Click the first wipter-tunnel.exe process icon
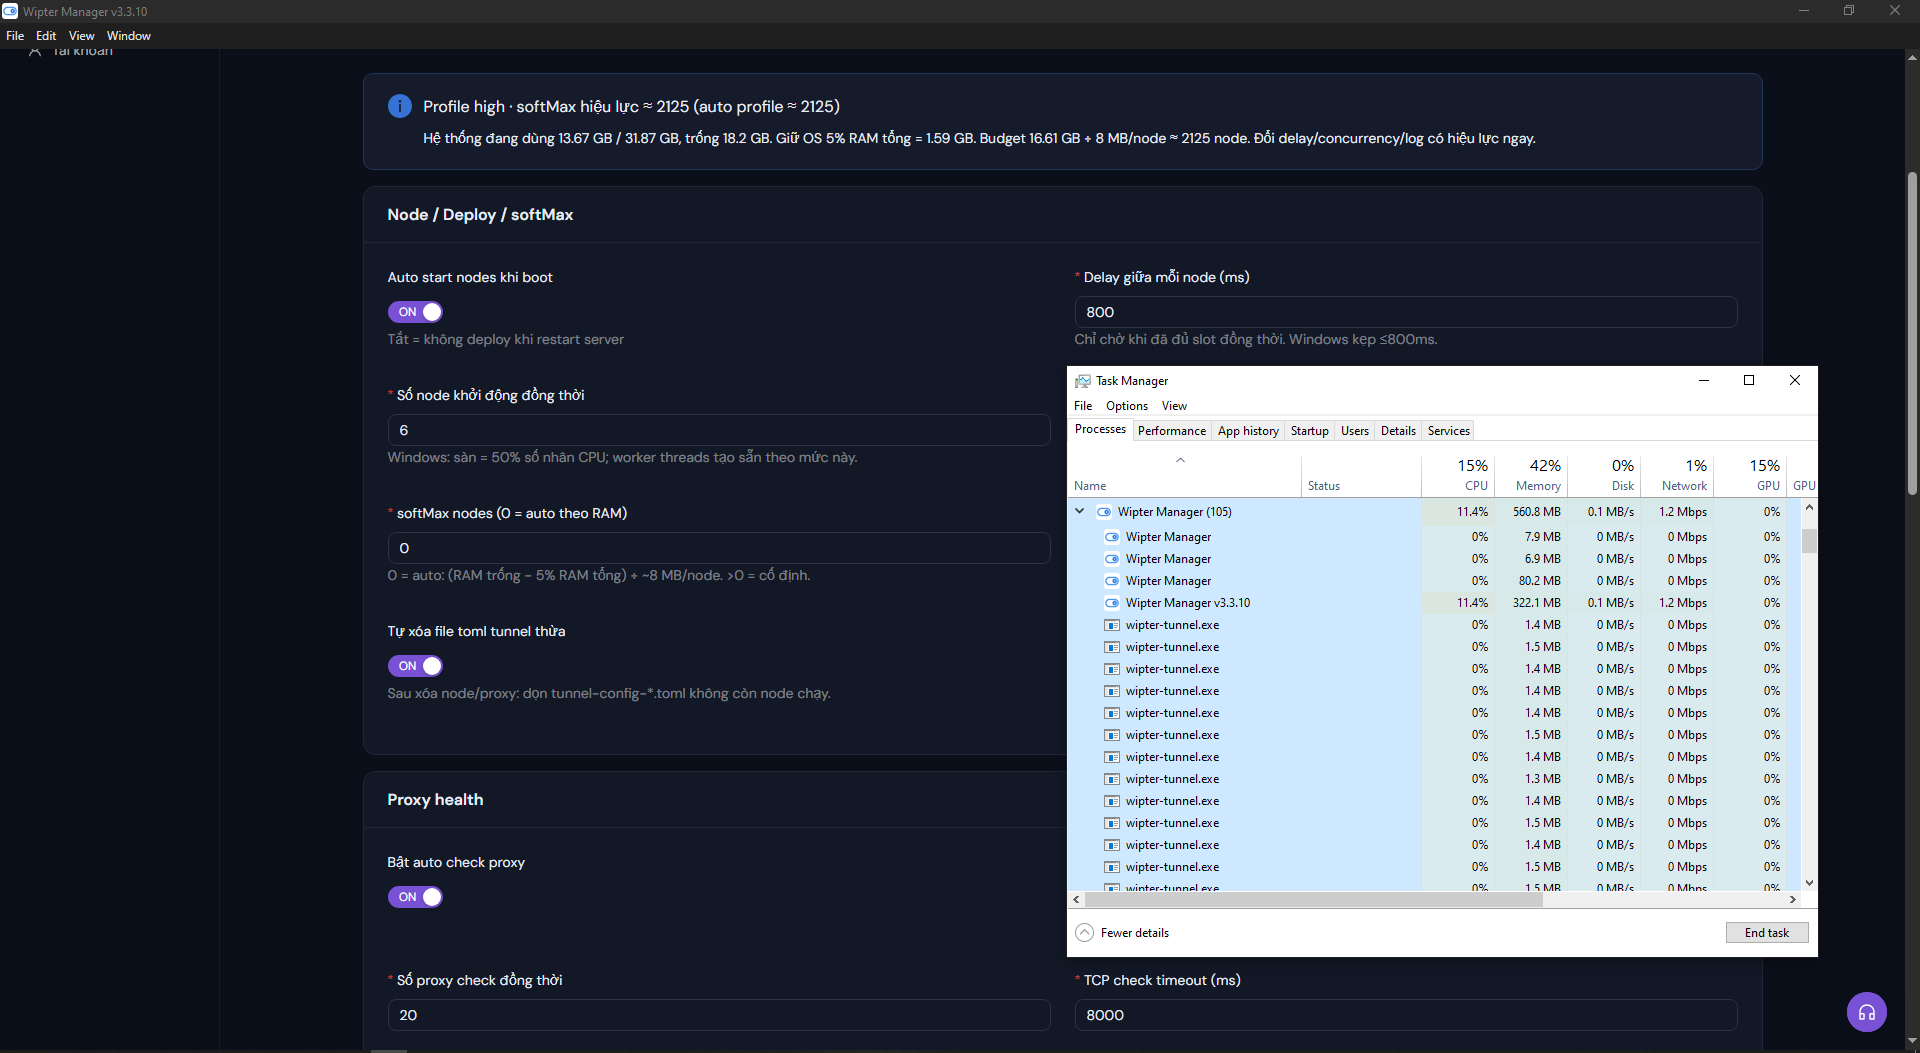 pos(1111,625)
